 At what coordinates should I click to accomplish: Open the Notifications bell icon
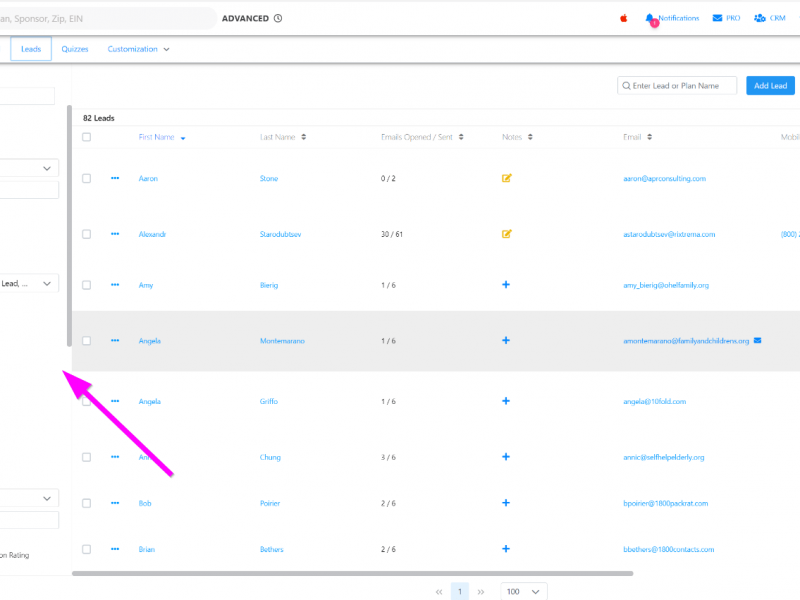pos(651,18)
